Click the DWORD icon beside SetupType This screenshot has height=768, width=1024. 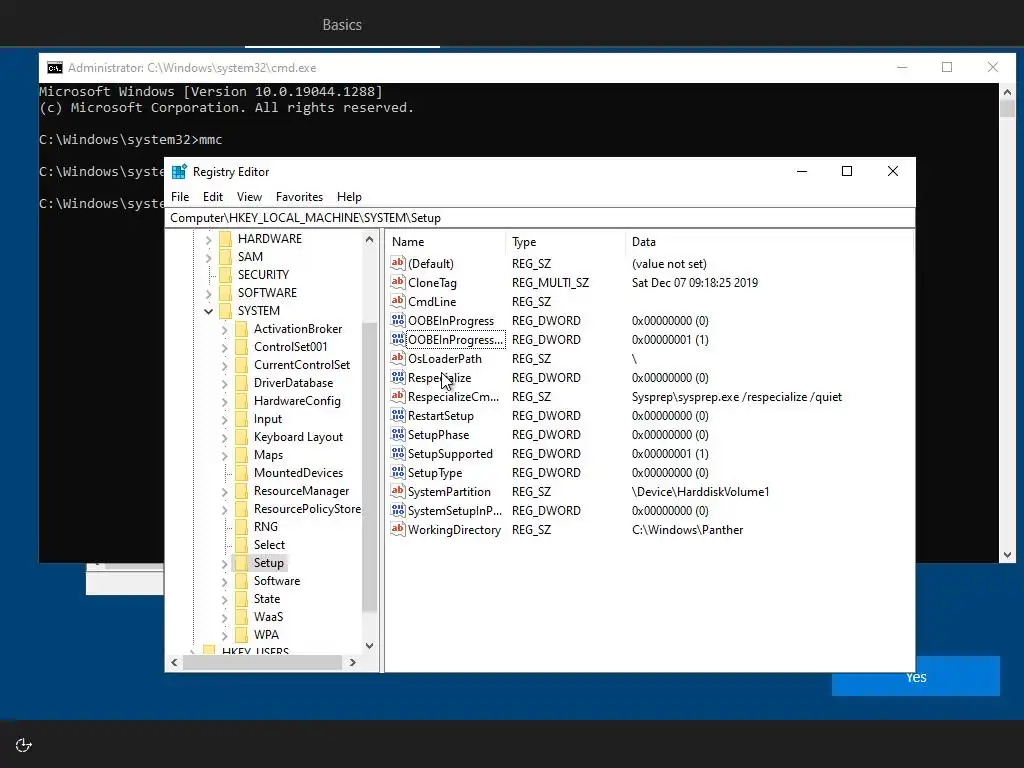398,472
